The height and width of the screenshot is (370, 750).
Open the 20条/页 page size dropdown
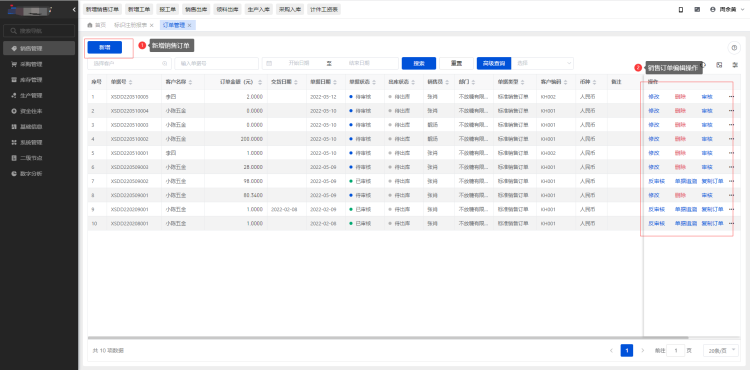(x=721, y=350)
